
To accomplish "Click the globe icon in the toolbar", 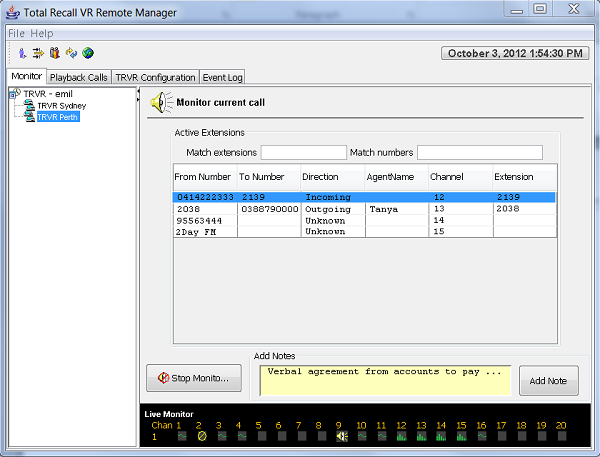I will [x=87, y=53].
